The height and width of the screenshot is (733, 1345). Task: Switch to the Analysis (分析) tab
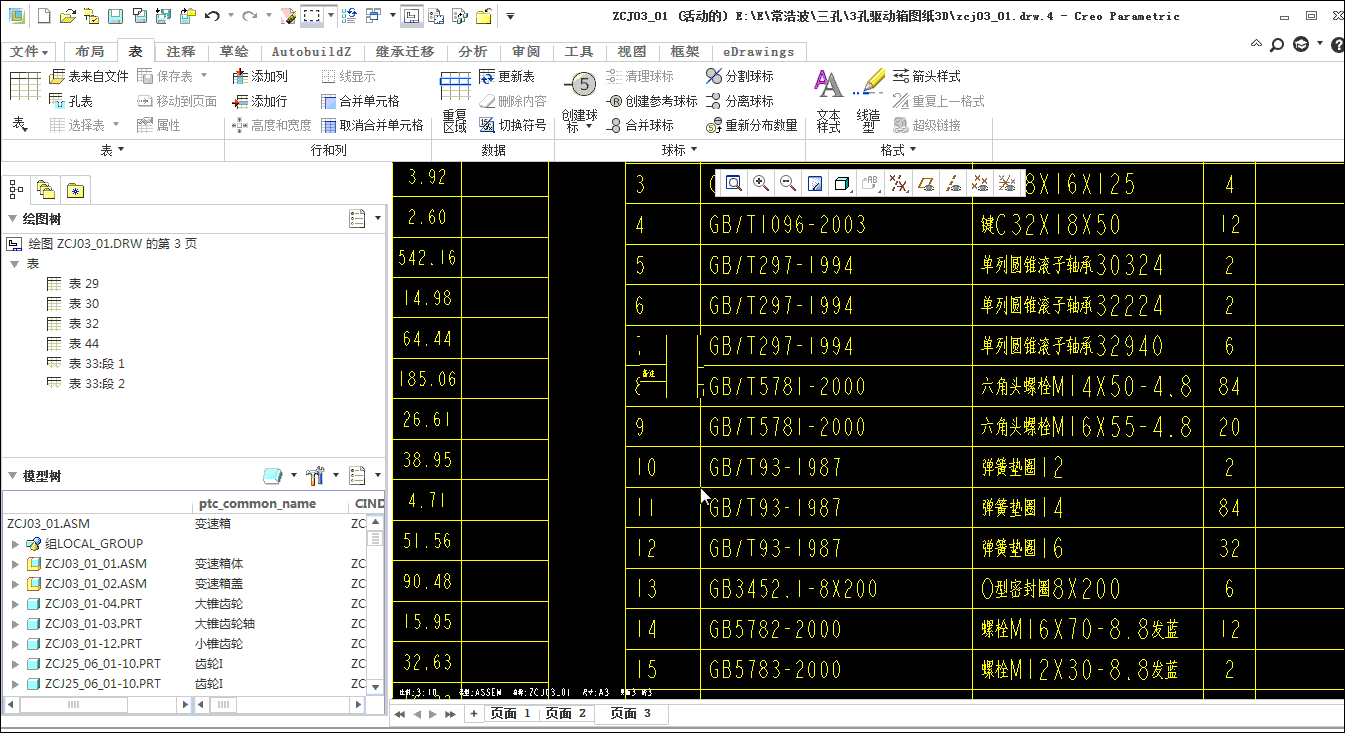[x=473, y=52]
